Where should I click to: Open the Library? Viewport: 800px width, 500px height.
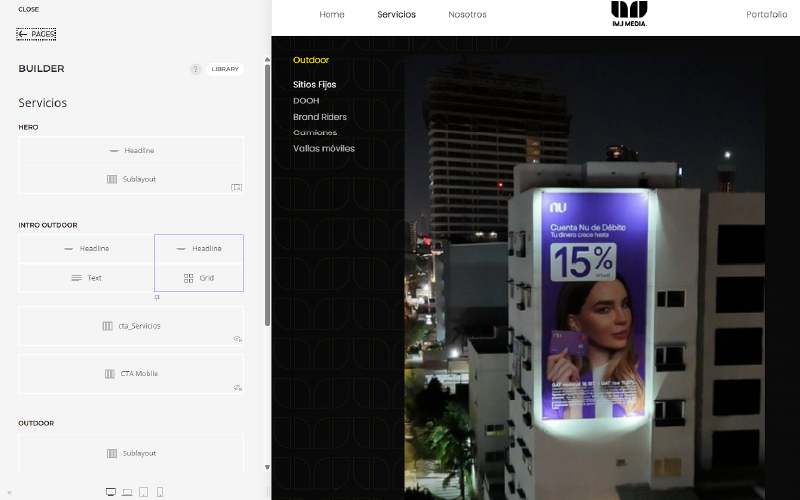(225, 69)
